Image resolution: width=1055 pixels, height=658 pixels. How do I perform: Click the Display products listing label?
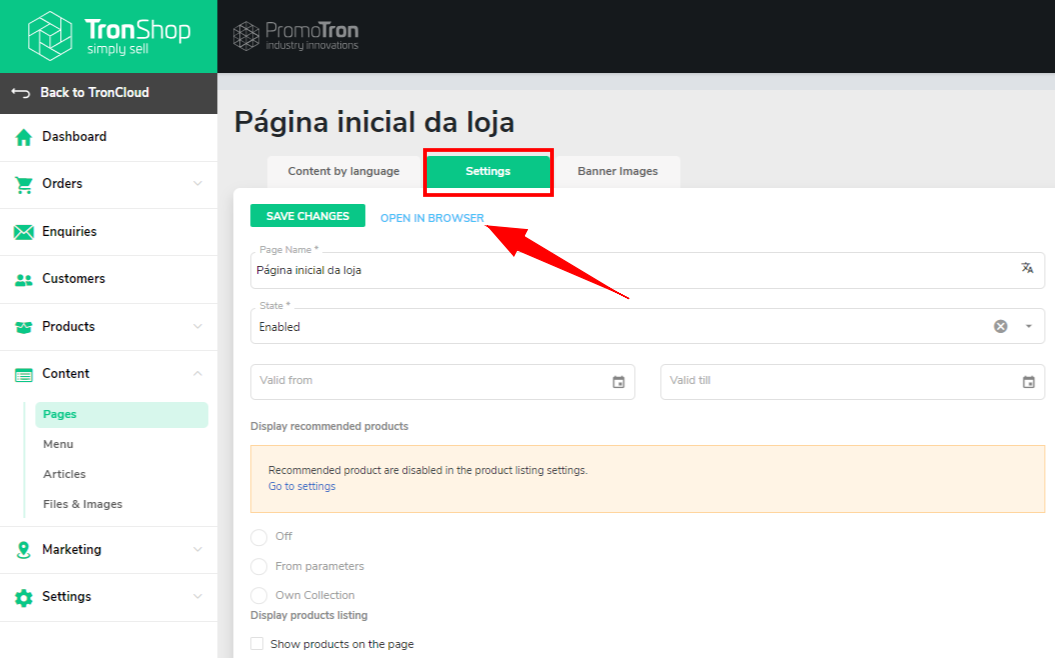[309, 616]
